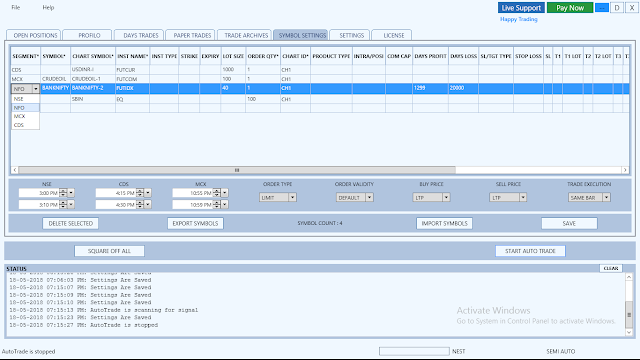Click the START AUTO TRADE button

[530, 251]
